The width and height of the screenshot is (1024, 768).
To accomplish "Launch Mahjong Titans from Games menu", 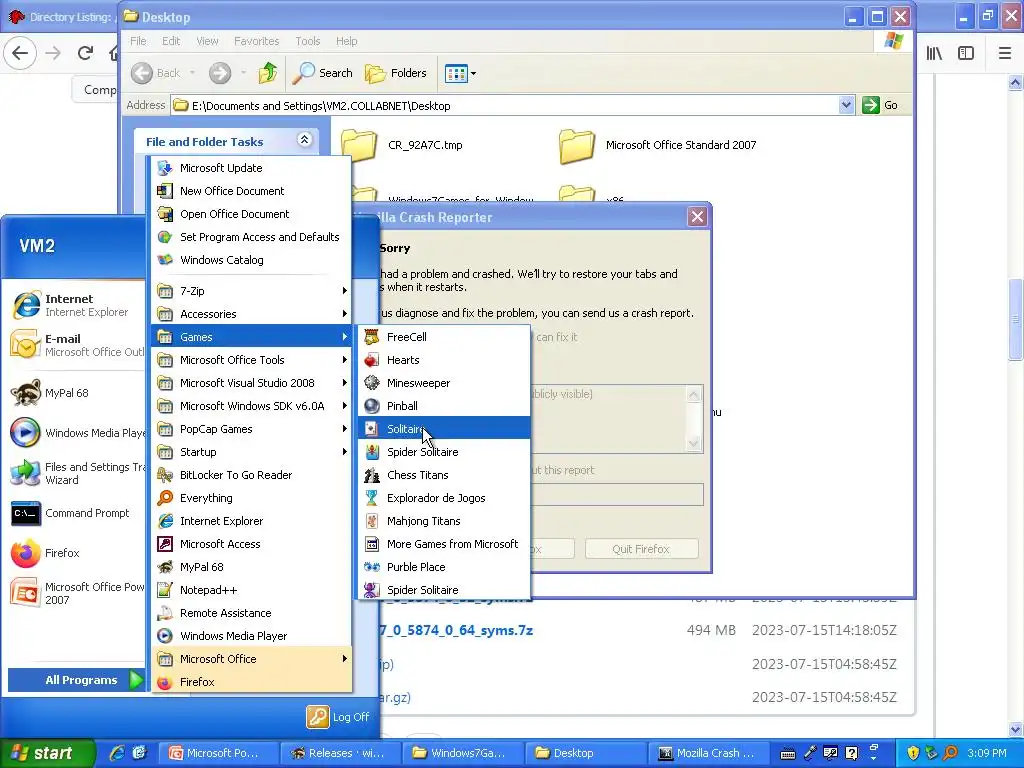I will (x=444, y=520).
